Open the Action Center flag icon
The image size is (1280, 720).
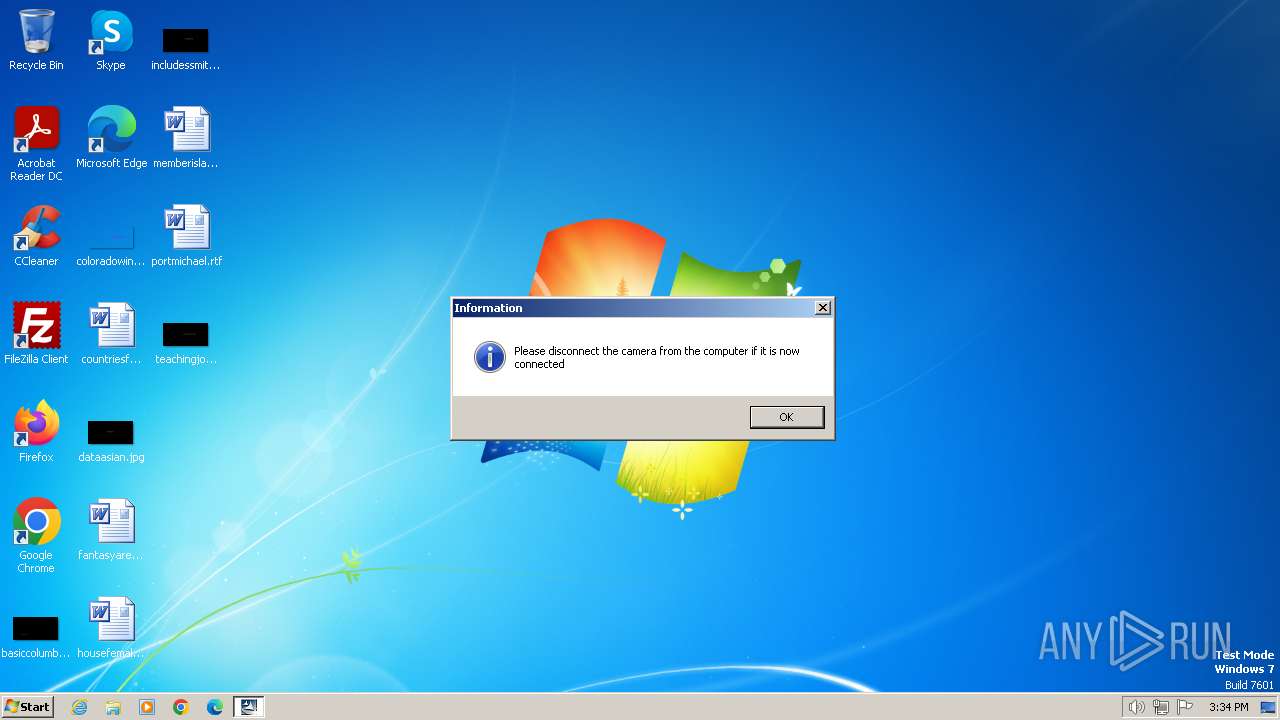click(1186, 707)
